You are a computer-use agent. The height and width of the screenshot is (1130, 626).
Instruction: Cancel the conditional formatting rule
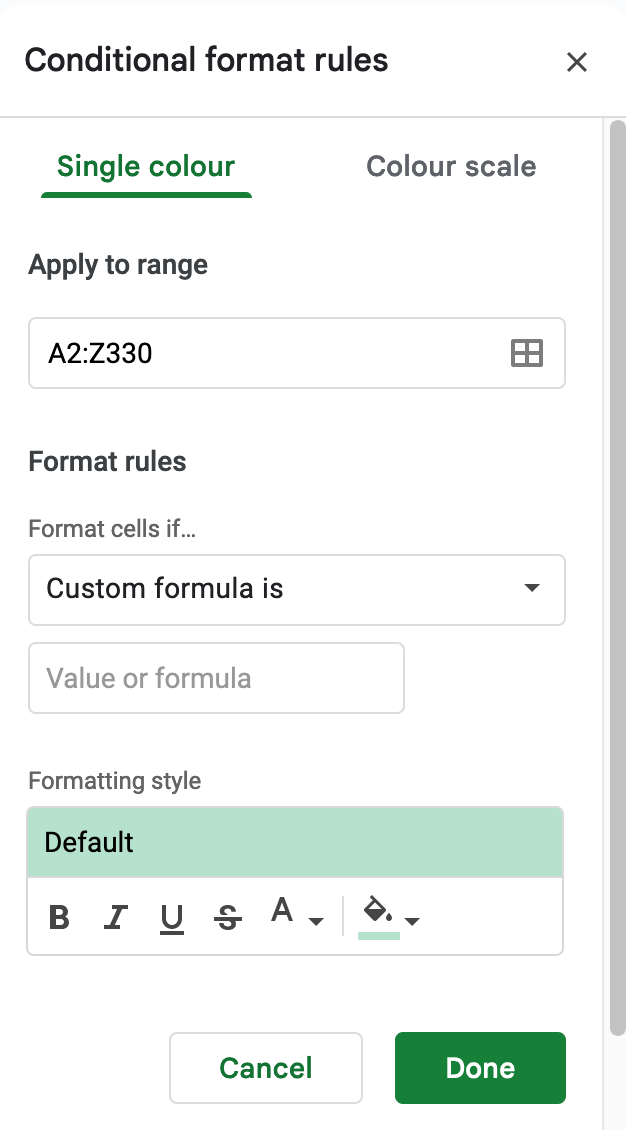[265, 1067]
